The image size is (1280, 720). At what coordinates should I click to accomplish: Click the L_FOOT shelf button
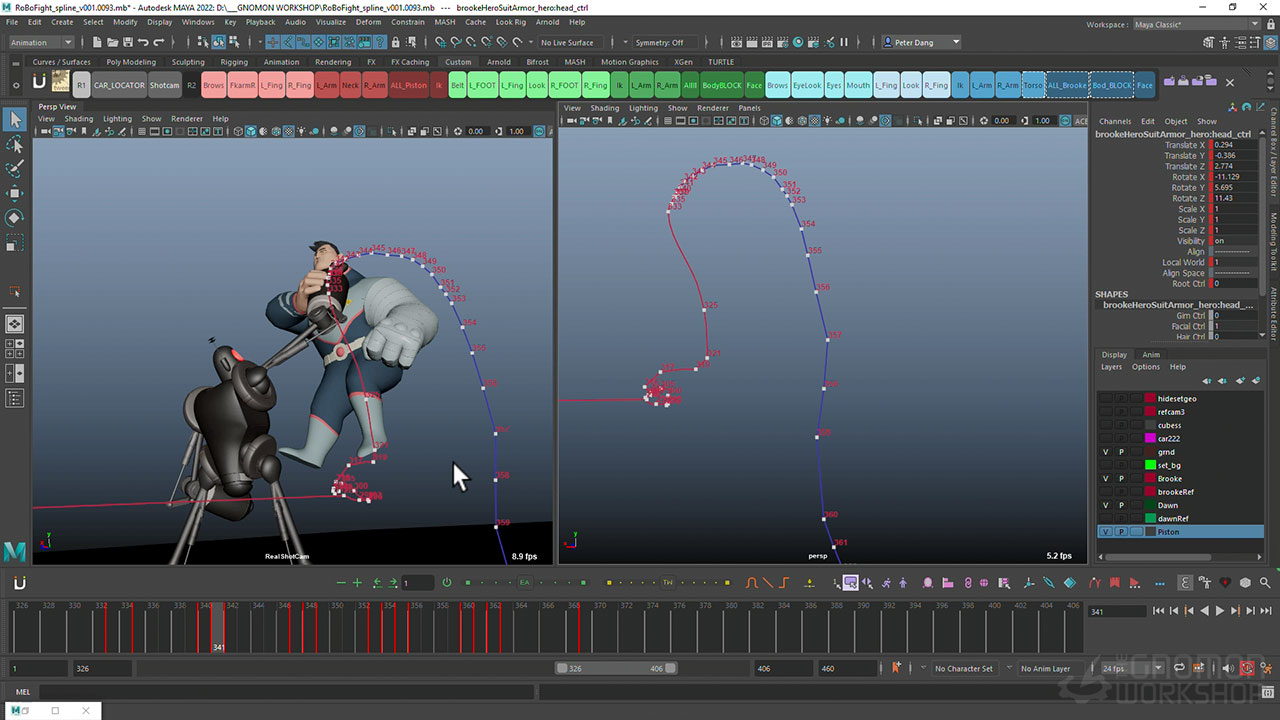(x=483, y=85)
